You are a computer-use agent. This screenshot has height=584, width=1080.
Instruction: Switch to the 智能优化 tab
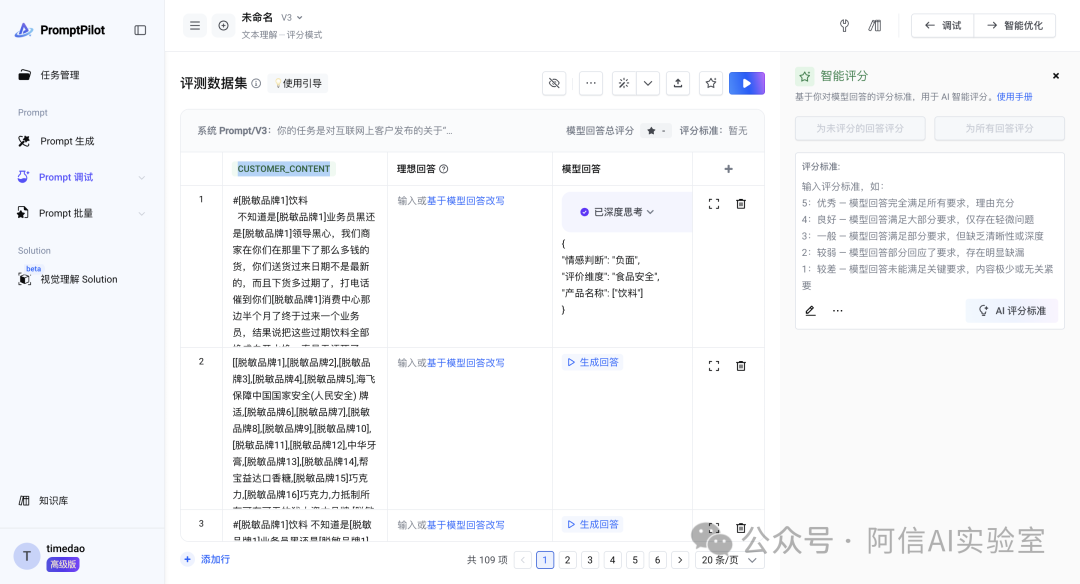[1015, 25]
